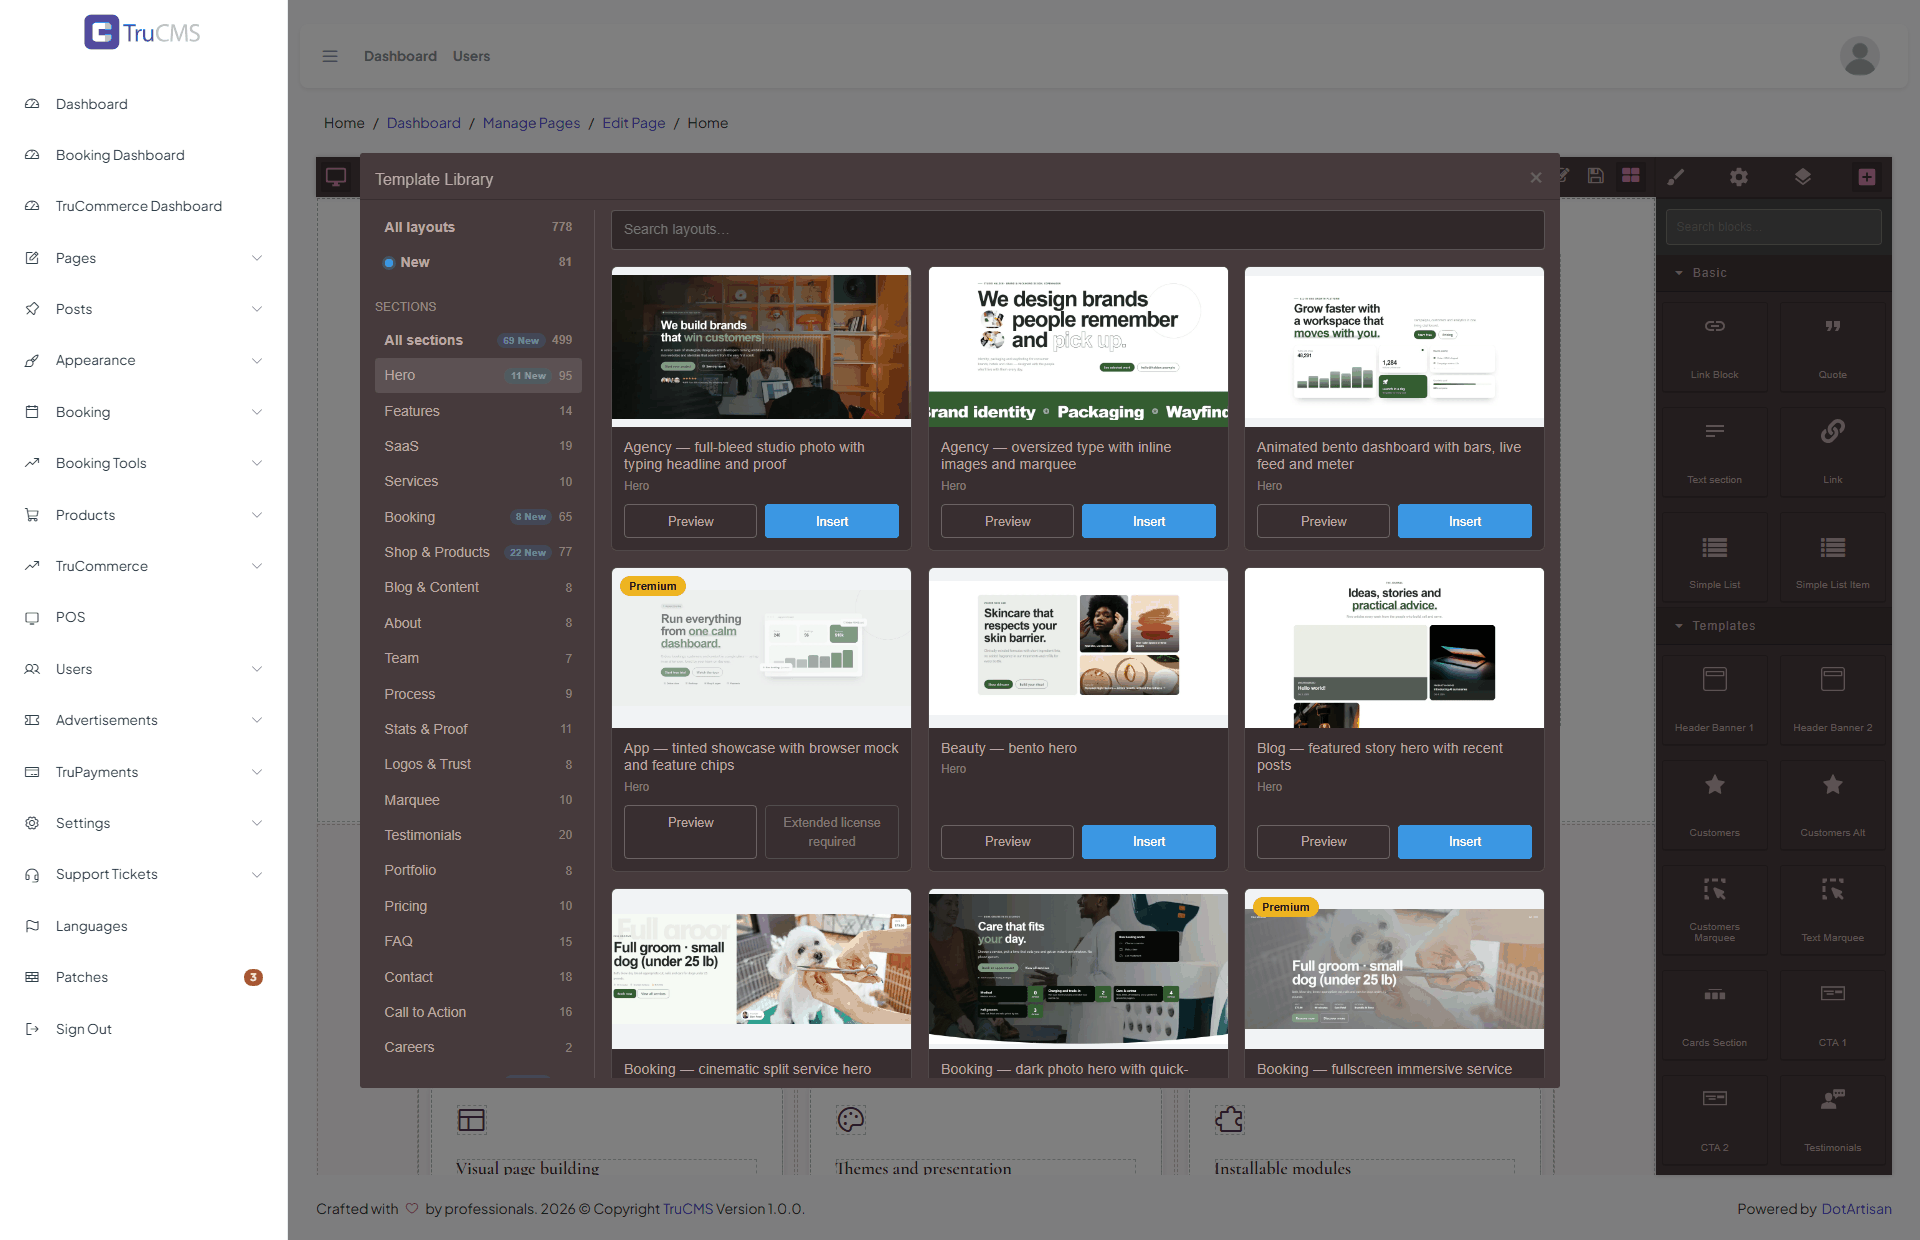Collapse the Basic blocks group
The width and height of the screenshot is (1920, 1240).
pyautogui.click(x=1773, y=272)
